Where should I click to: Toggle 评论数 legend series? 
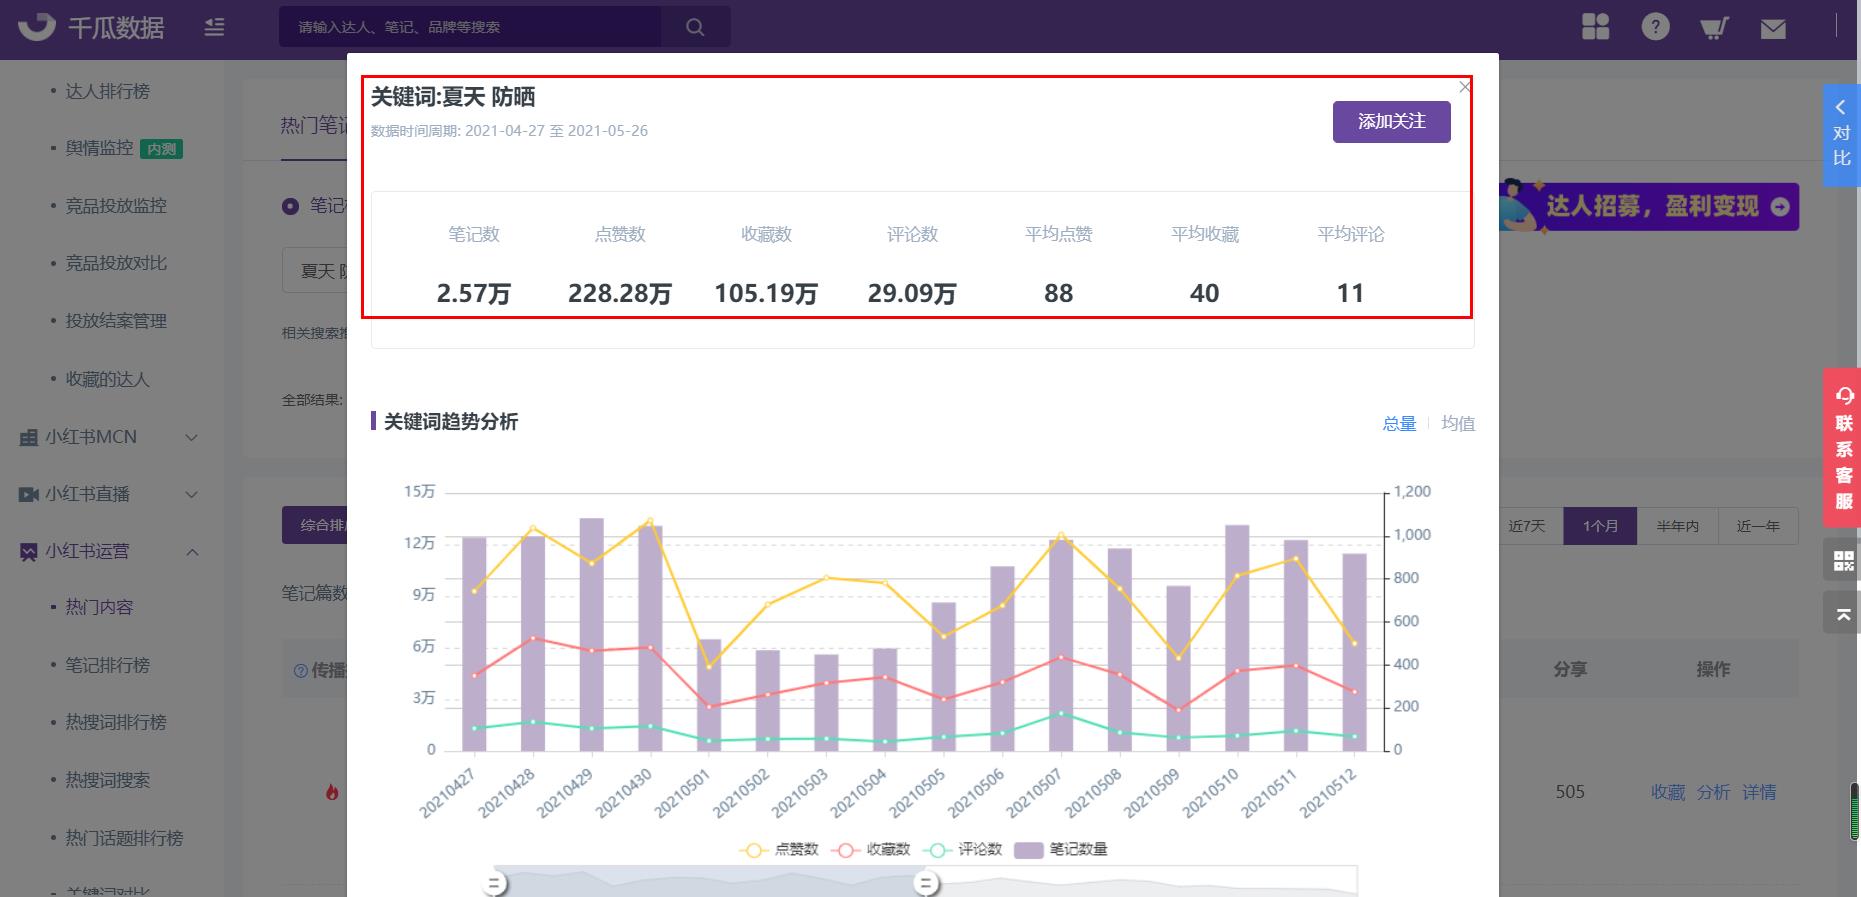(963, 849)
